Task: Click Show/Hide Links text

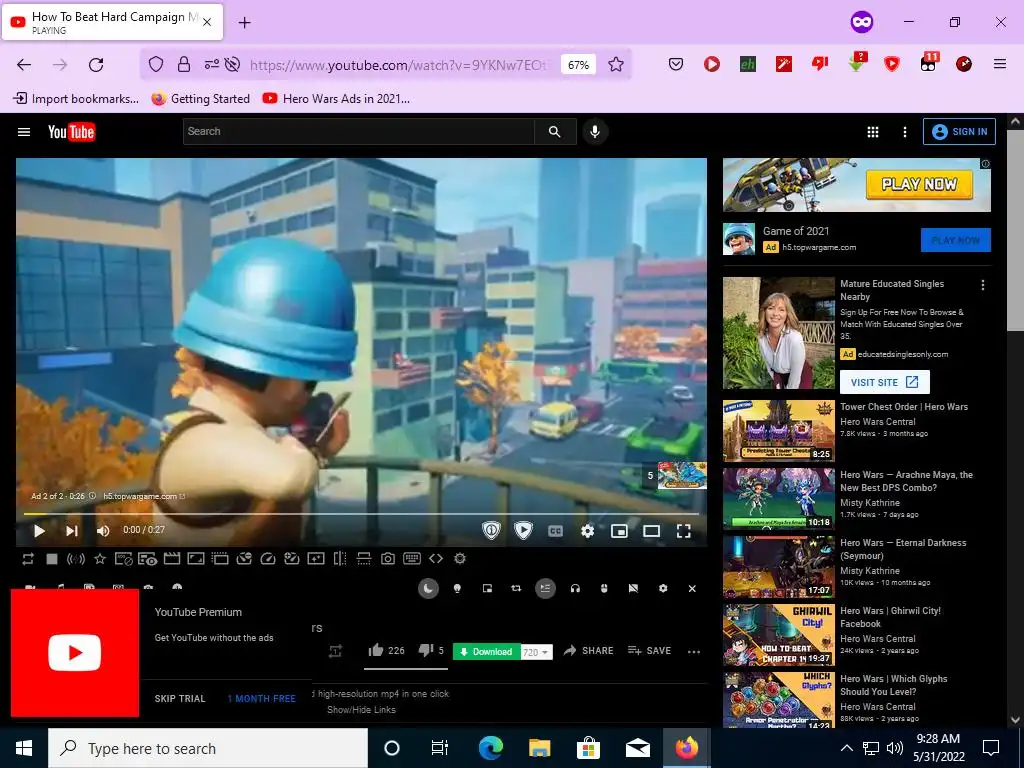Action: click(x=361, y=709)
